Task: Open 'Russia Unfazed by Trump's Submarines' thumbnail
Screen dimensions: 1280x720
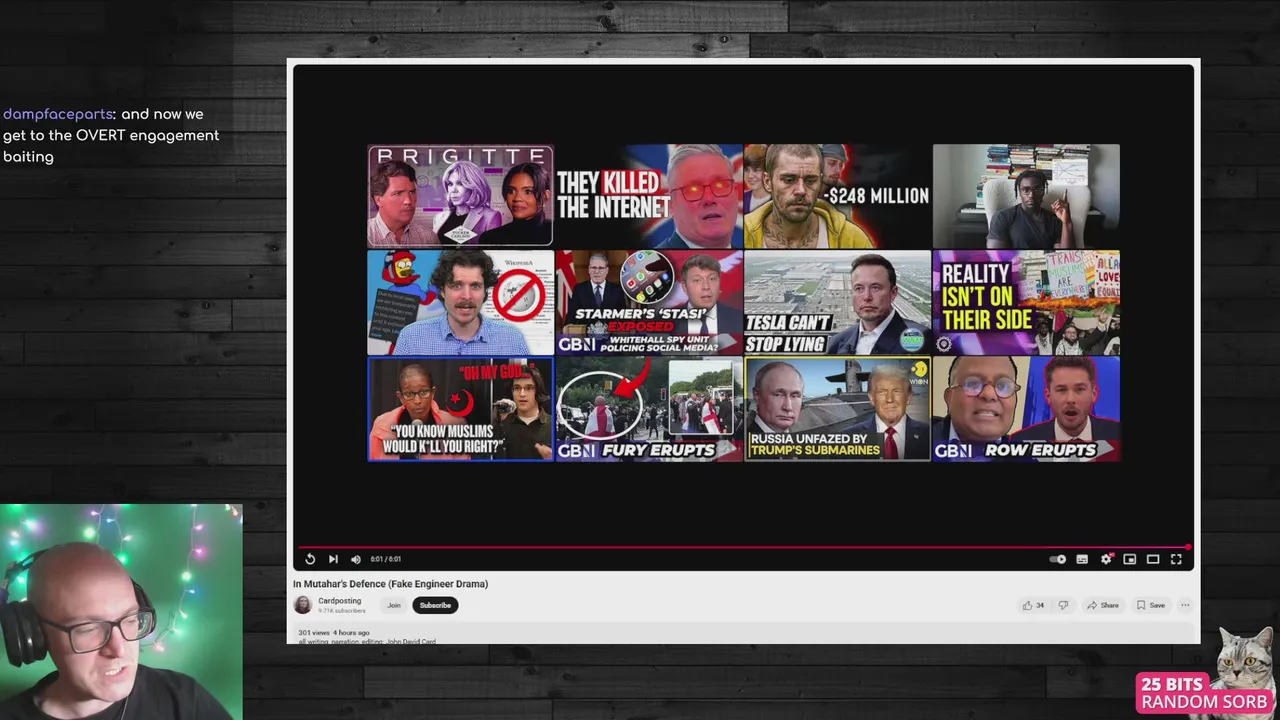Action: coord(837,409)
